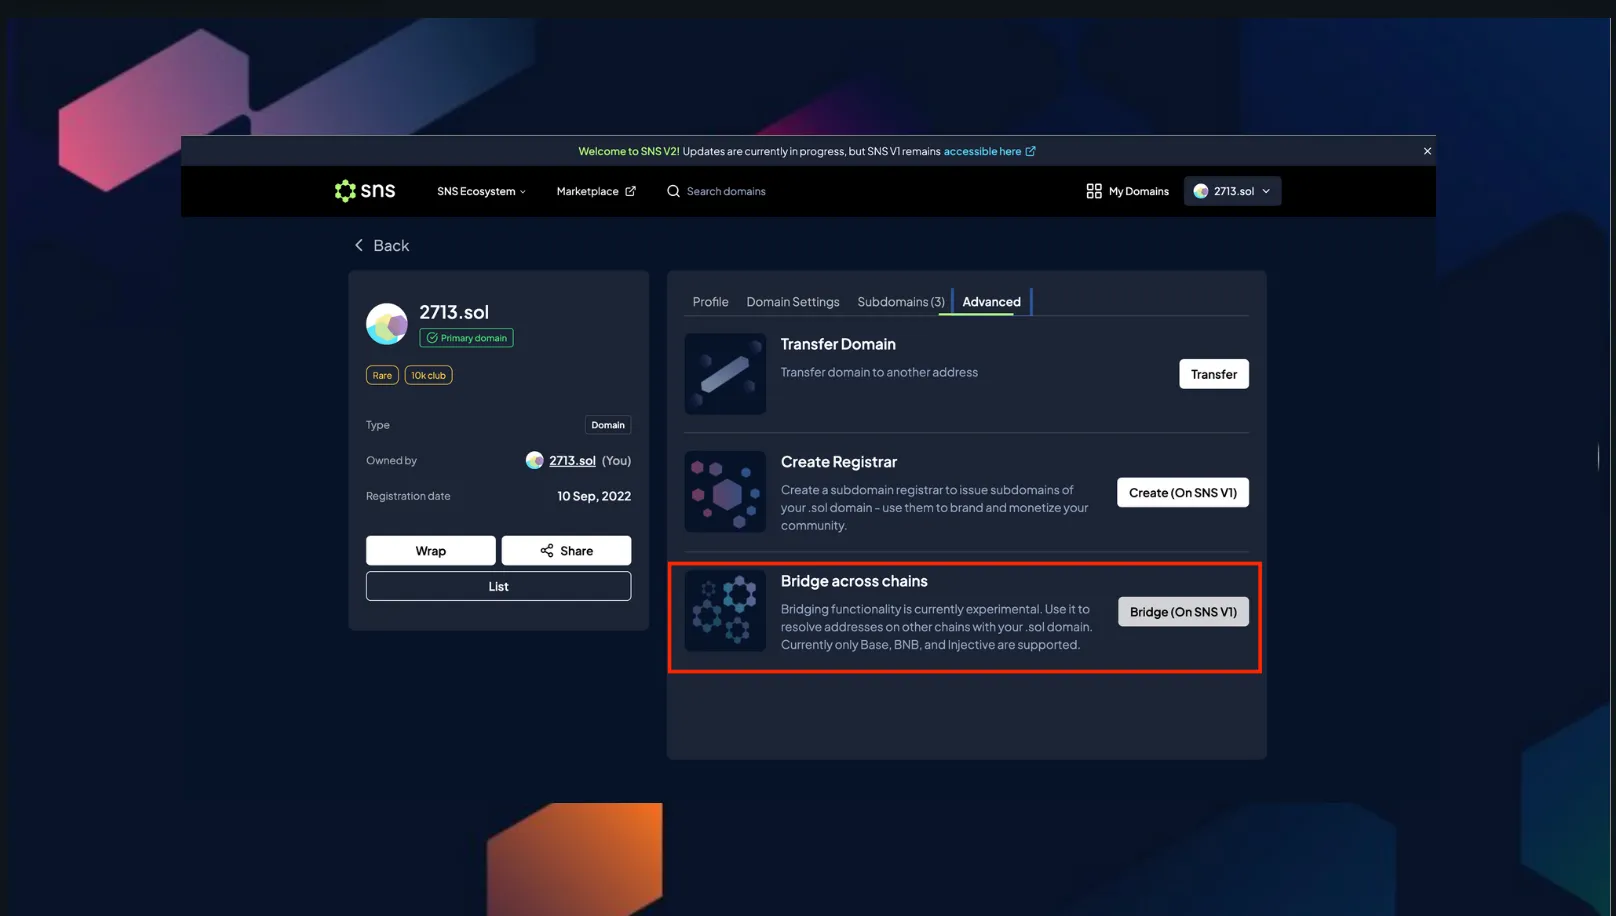Click the back arrow chevron

click(x=359, y=246)
